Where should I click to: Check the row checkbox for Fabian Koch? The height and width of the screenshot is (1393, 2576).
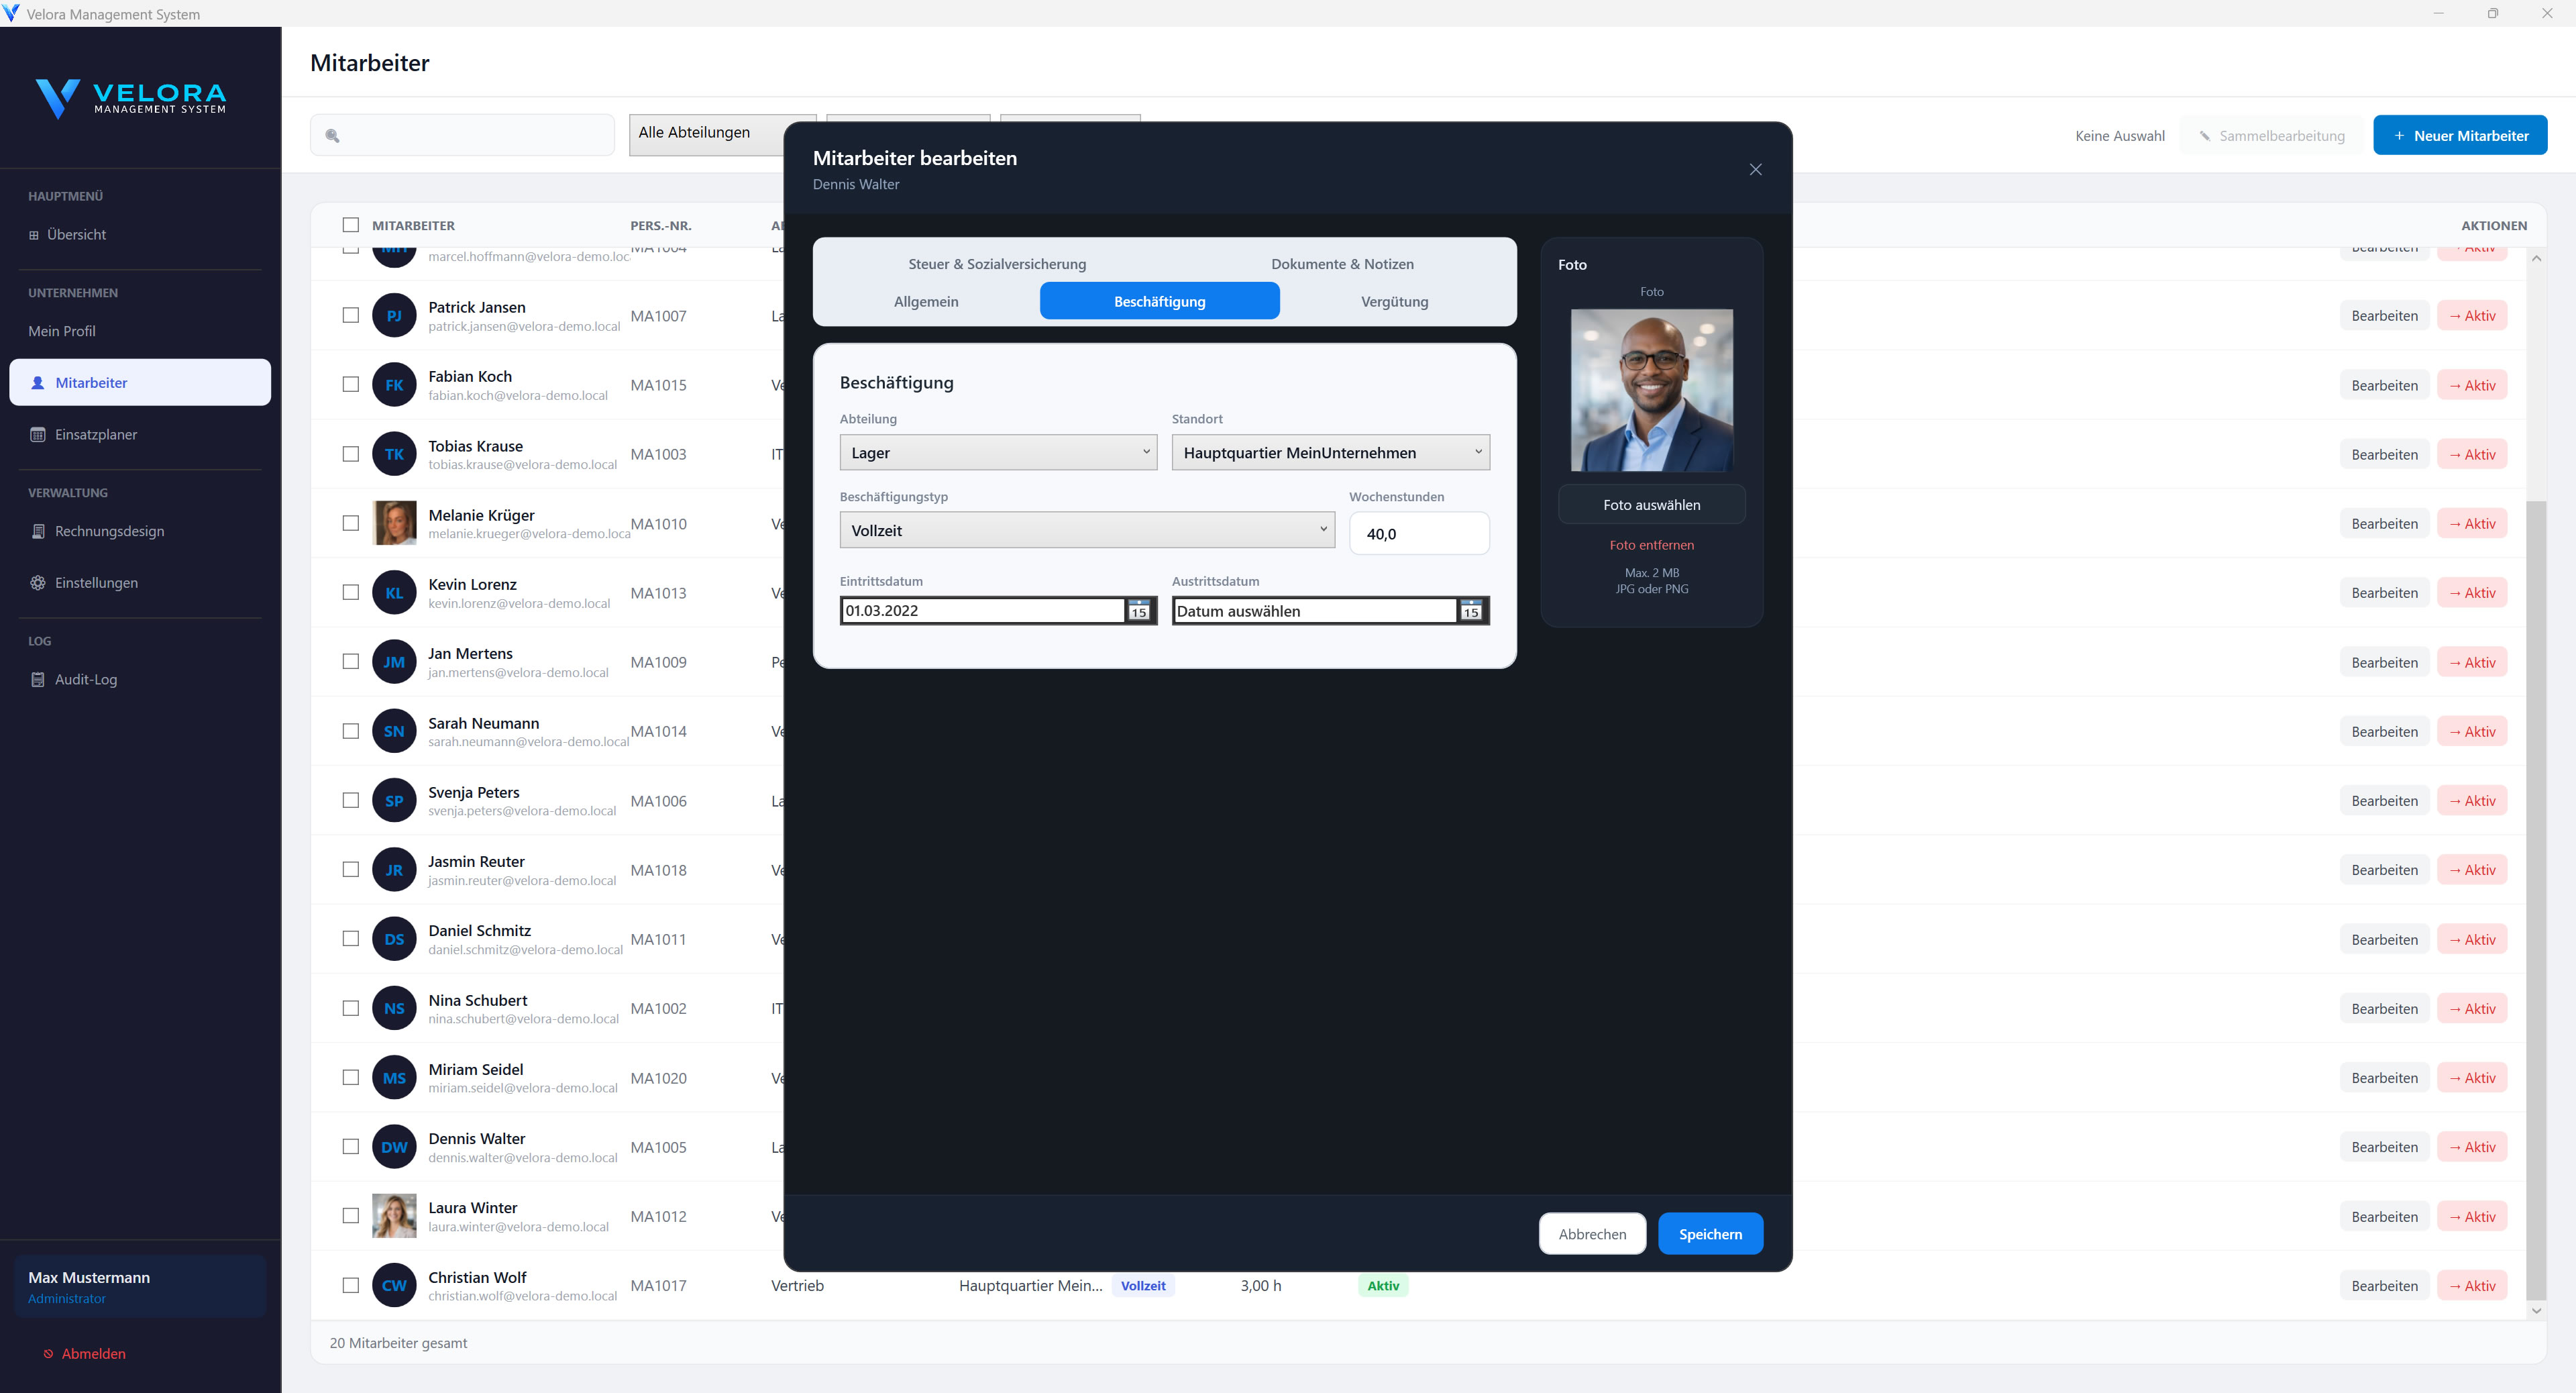(x=351, y=384)
